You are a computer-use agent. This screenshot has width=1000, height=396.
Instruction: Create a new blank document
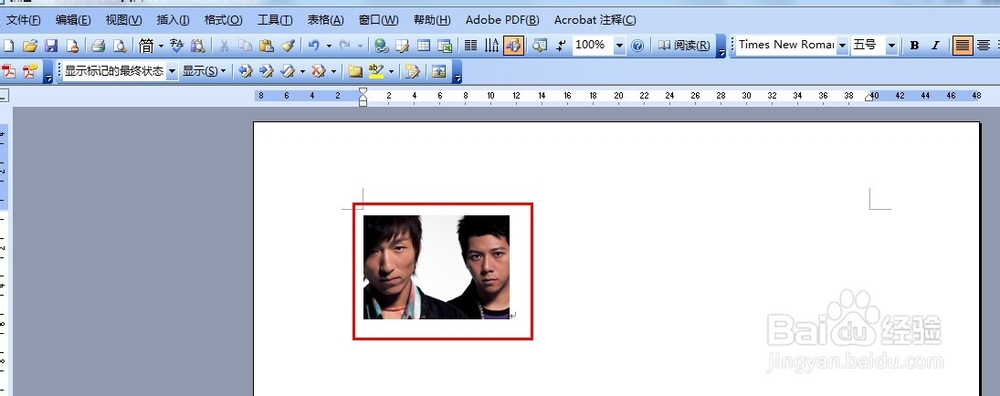tap(8, 46)
